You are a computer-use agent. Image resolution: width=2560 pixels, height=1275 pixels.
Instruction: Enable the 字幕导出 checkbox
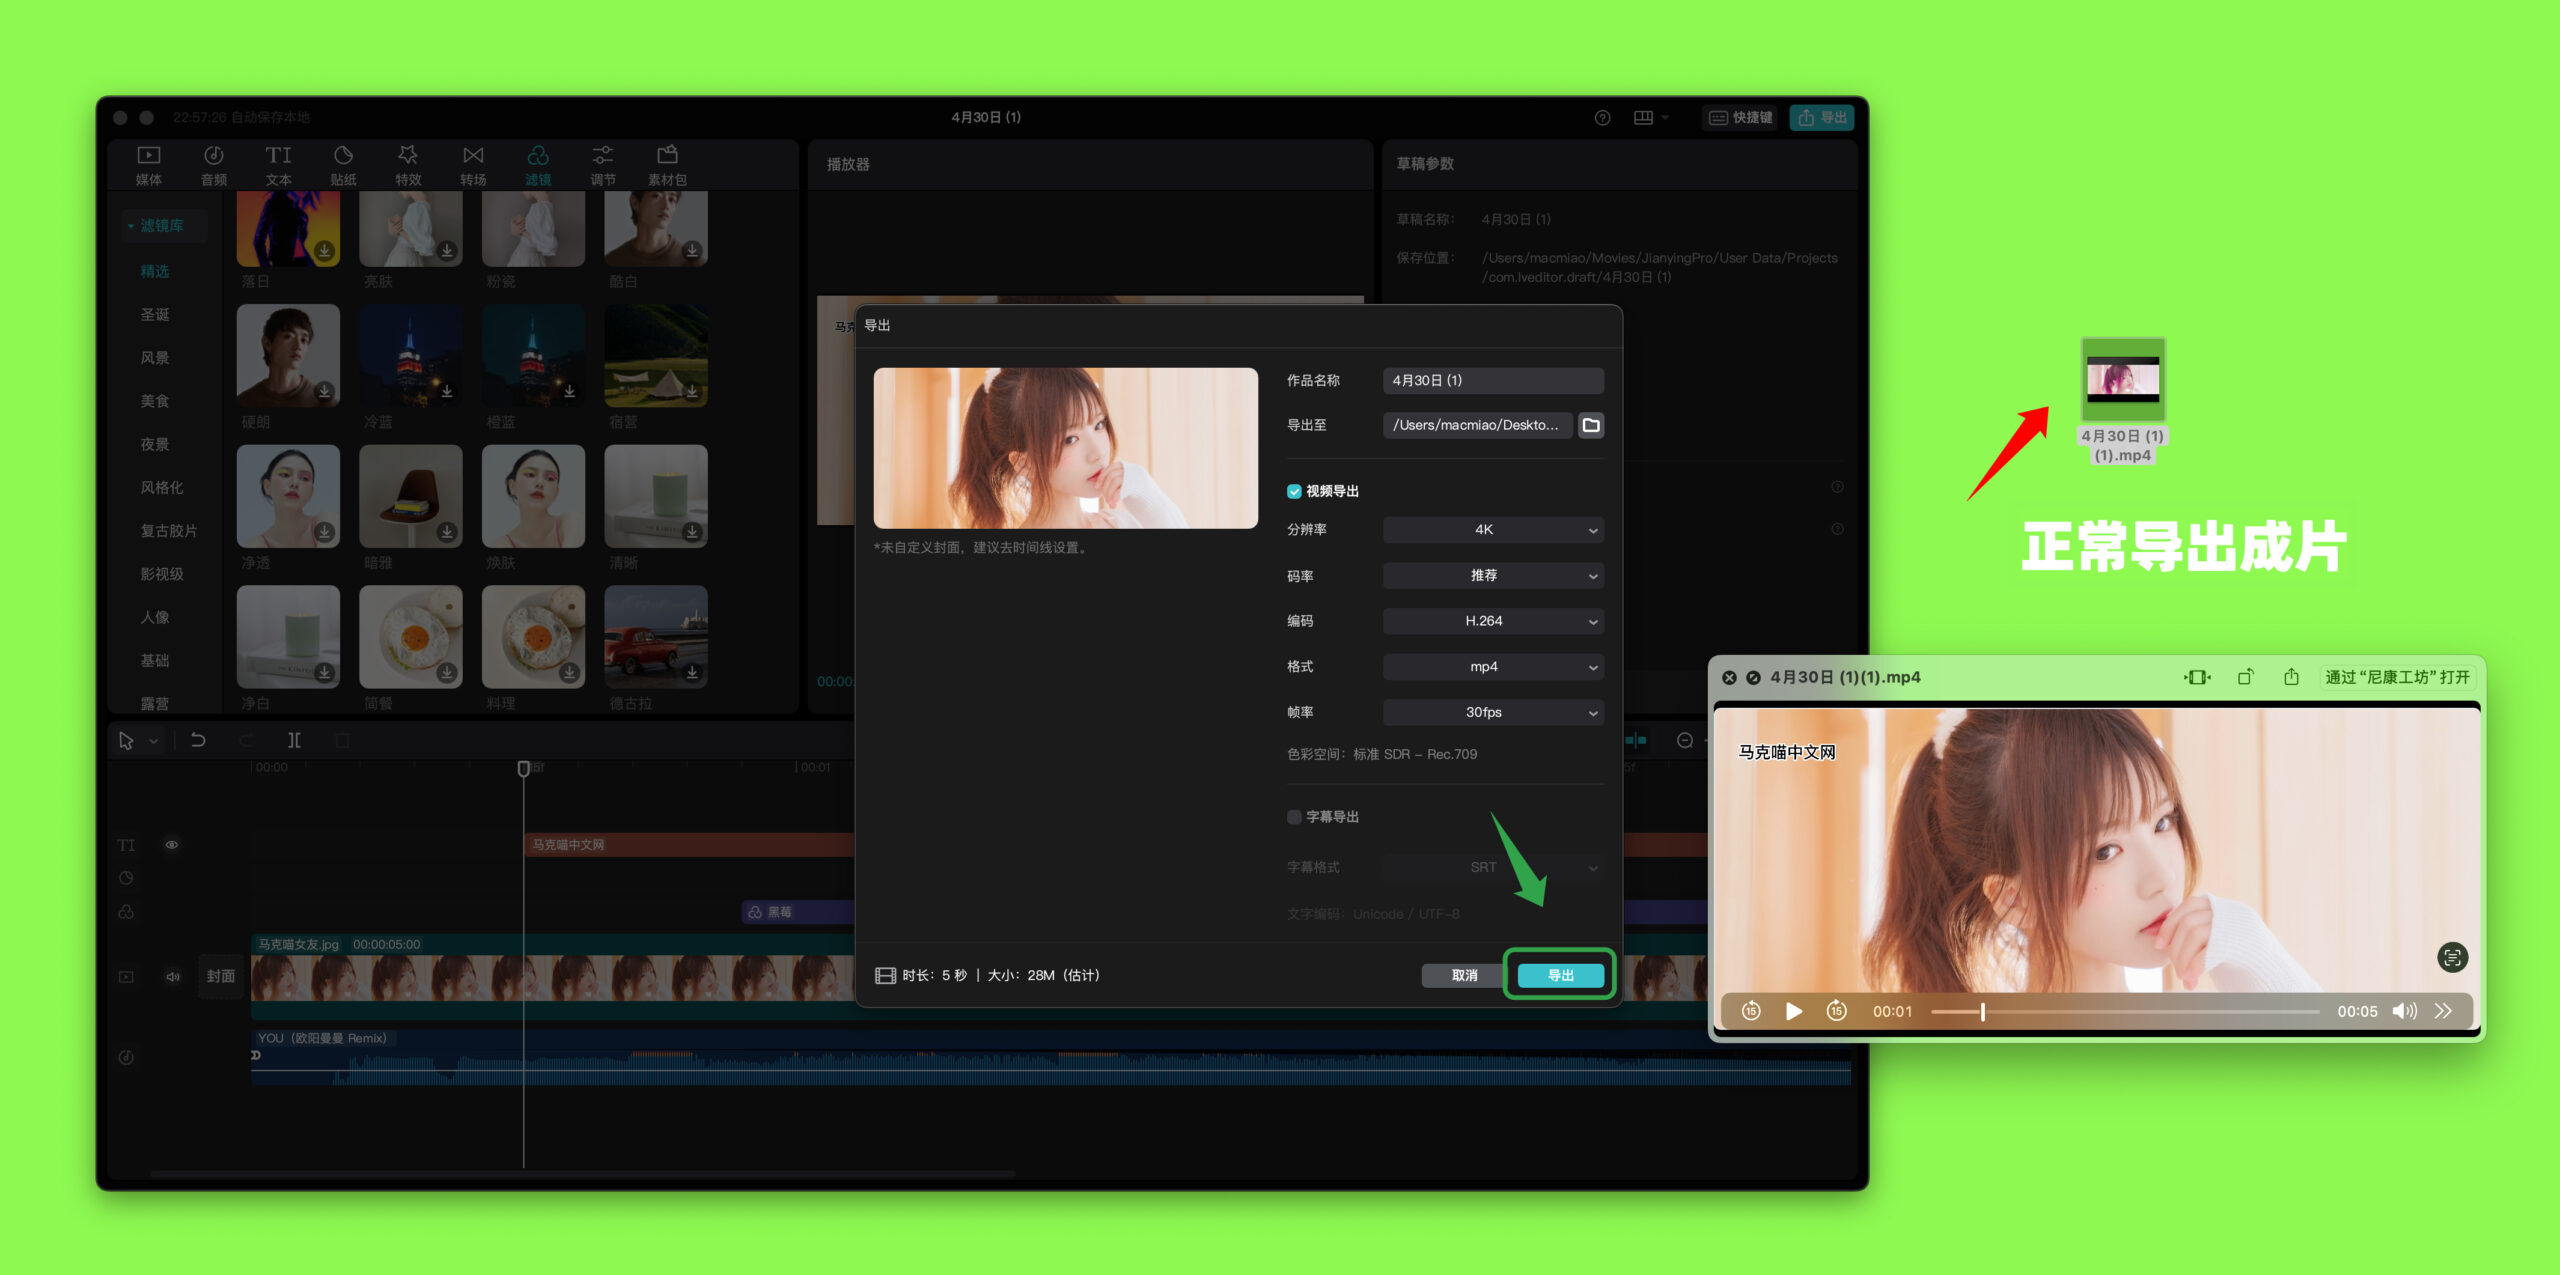click(x=1294, y=817)
